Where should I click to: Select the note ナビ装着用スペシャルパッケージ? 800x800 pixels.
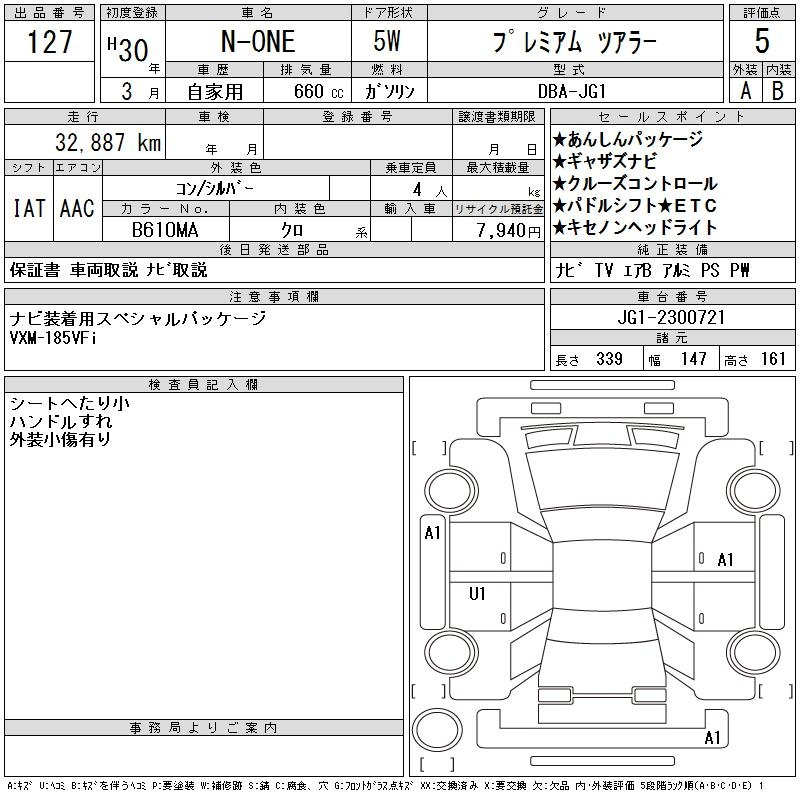[x=138, y=318]
